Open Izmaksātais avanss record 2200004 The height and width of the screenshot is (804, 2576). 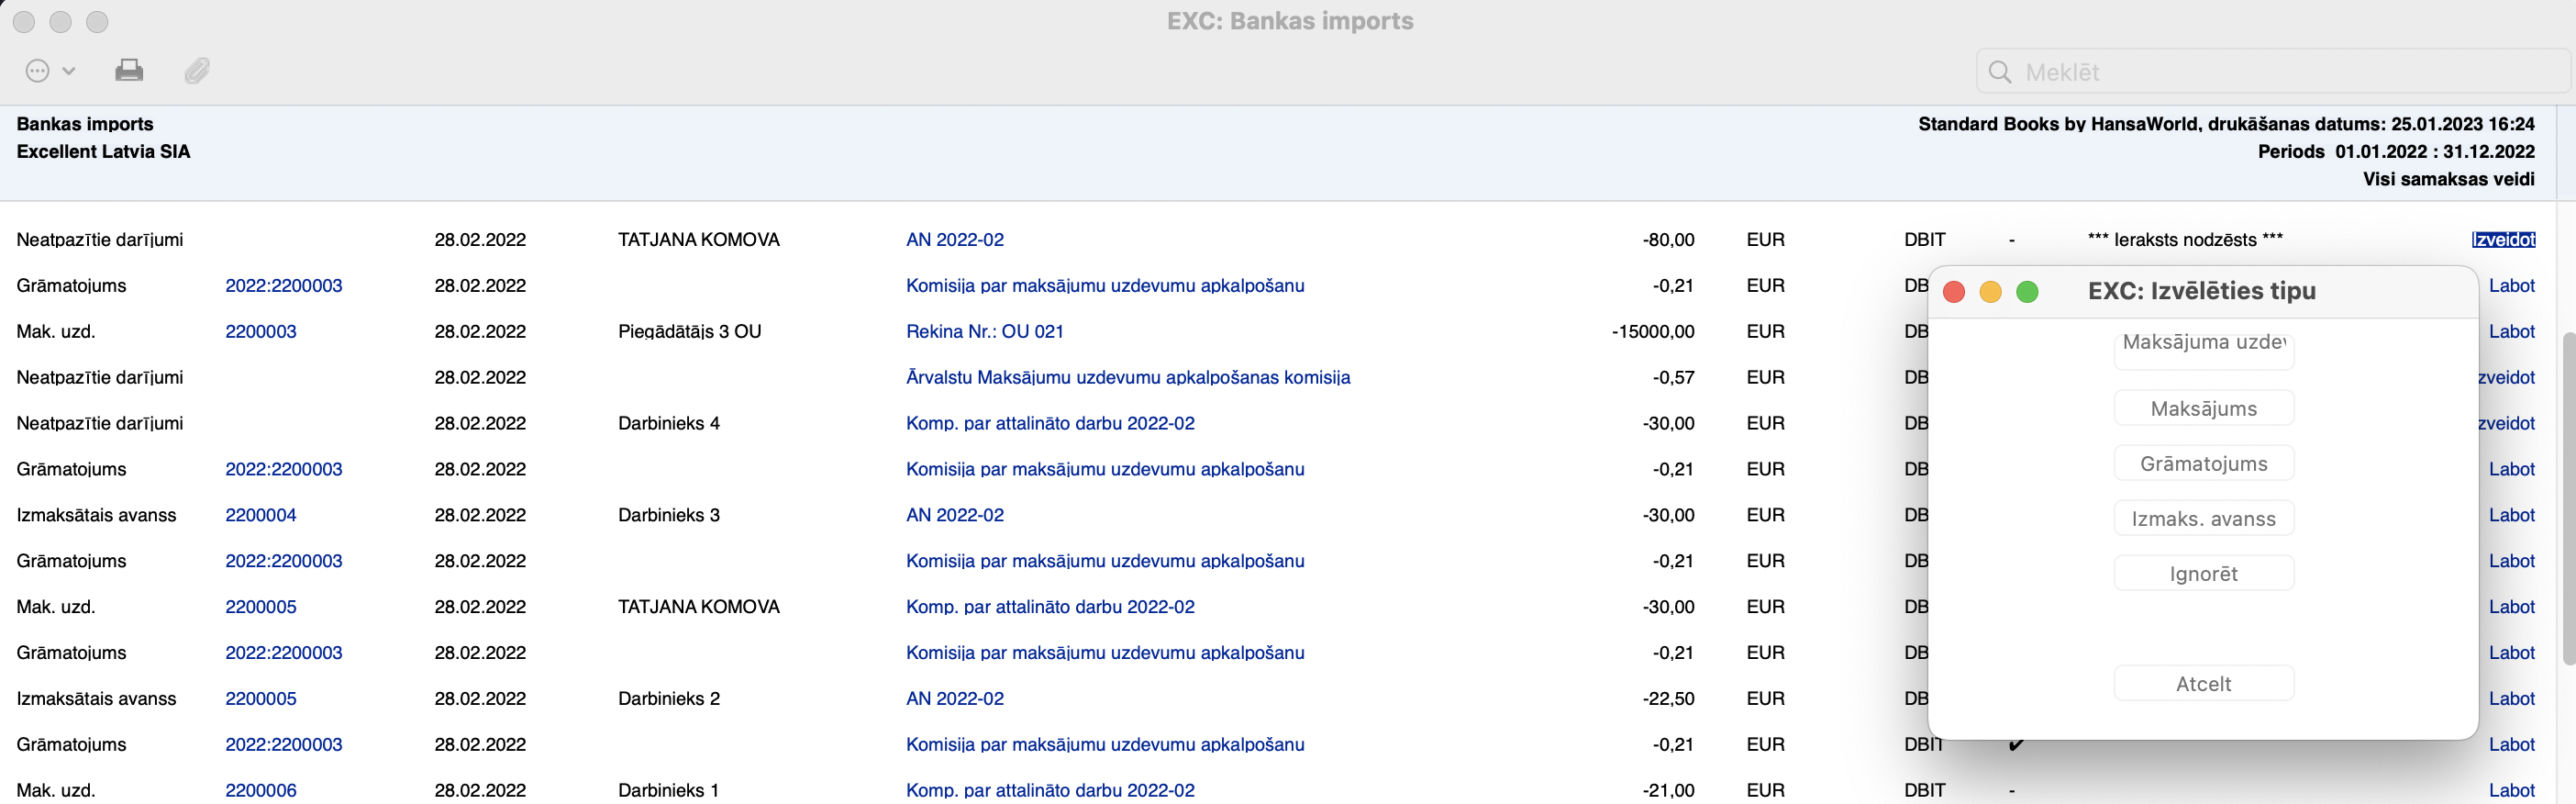pos(260,515)
